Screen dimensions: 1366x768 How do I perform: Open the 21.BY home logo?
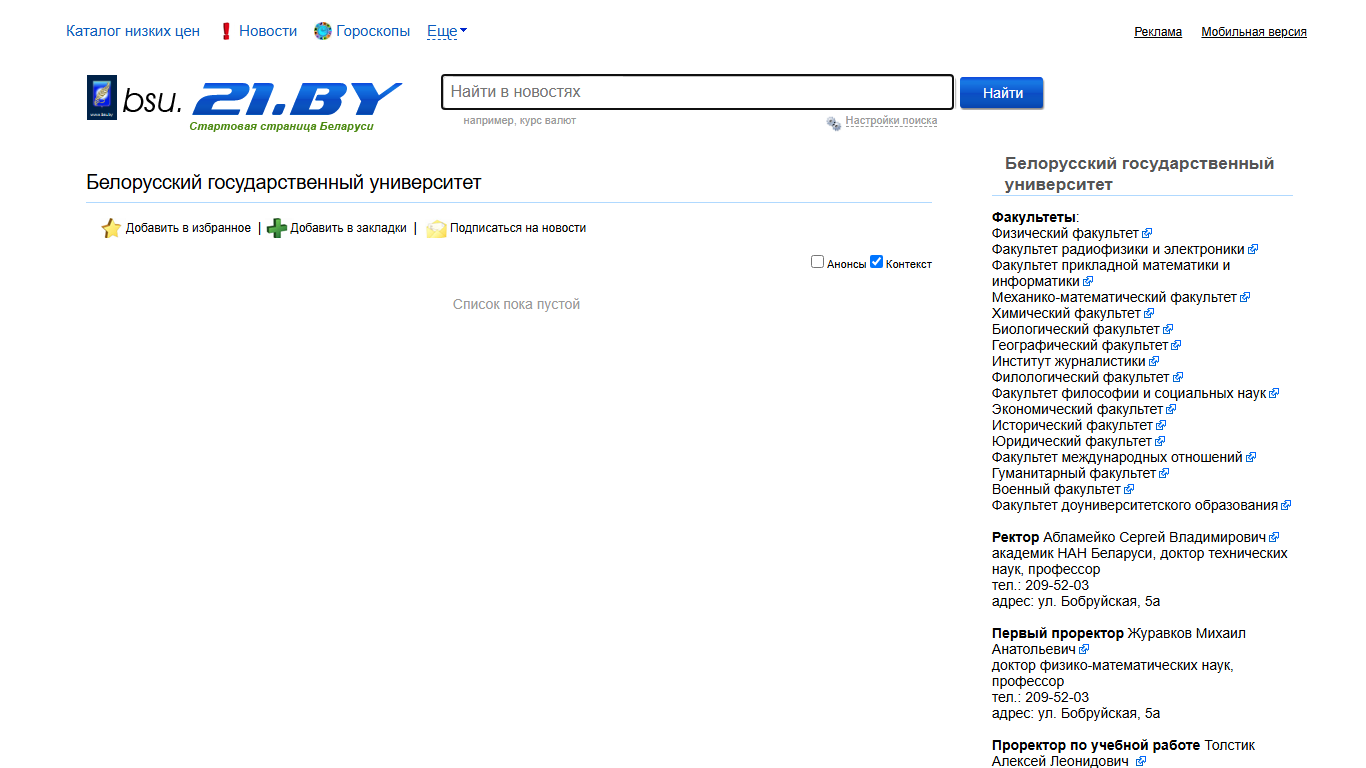[296, 100]
